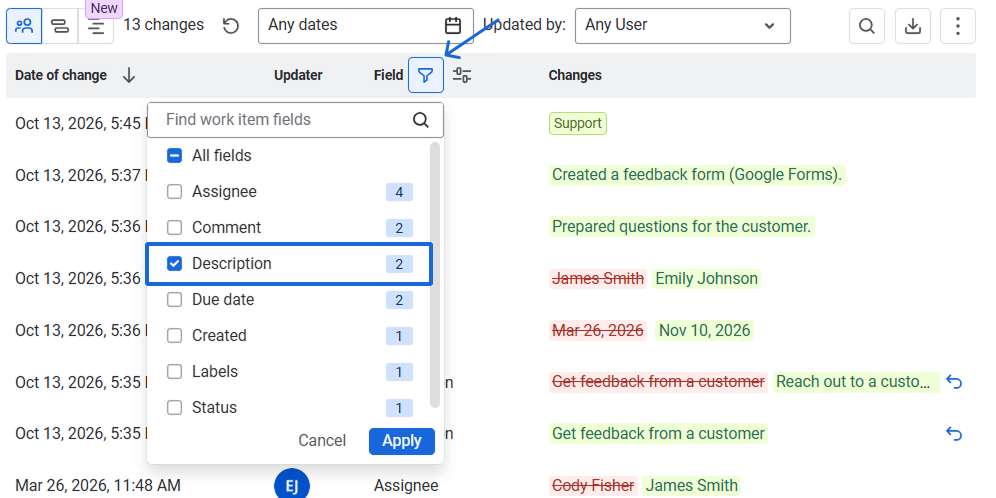Click the Updater column header
The height and width of the screenshot is (498, 996).
tap(298, 75)
